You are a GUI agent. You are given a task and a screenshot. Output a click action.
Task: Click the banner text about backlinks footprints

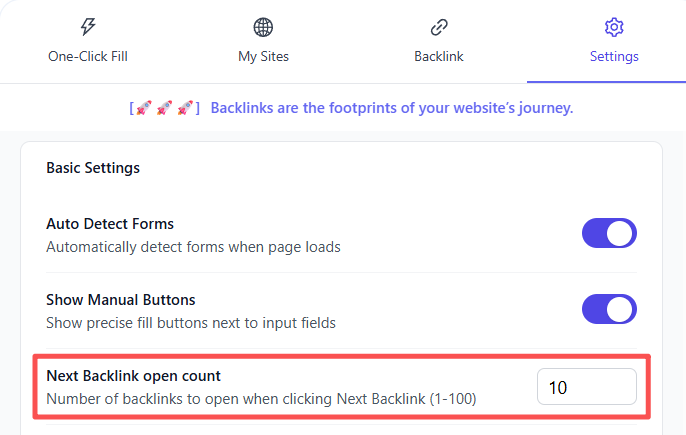392,108
